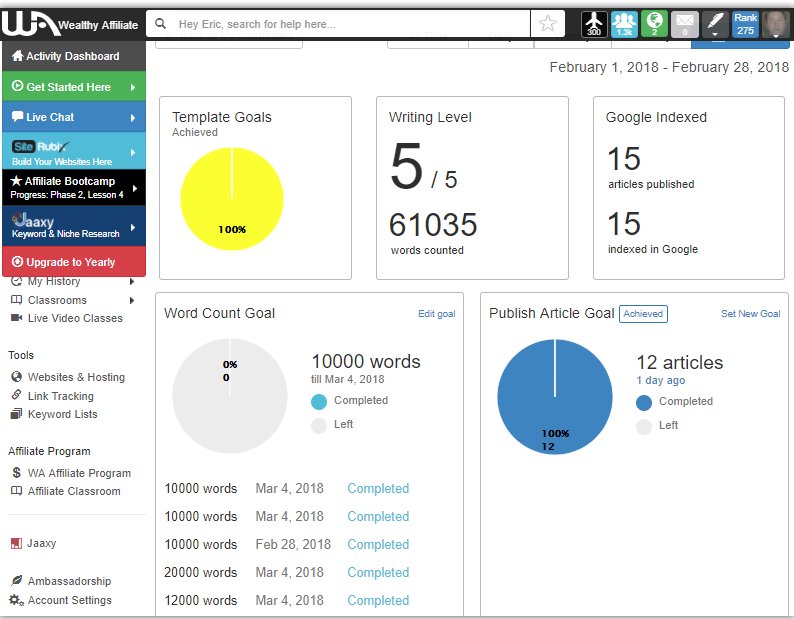Click the 12 articles text

click(x=680, y=363)
